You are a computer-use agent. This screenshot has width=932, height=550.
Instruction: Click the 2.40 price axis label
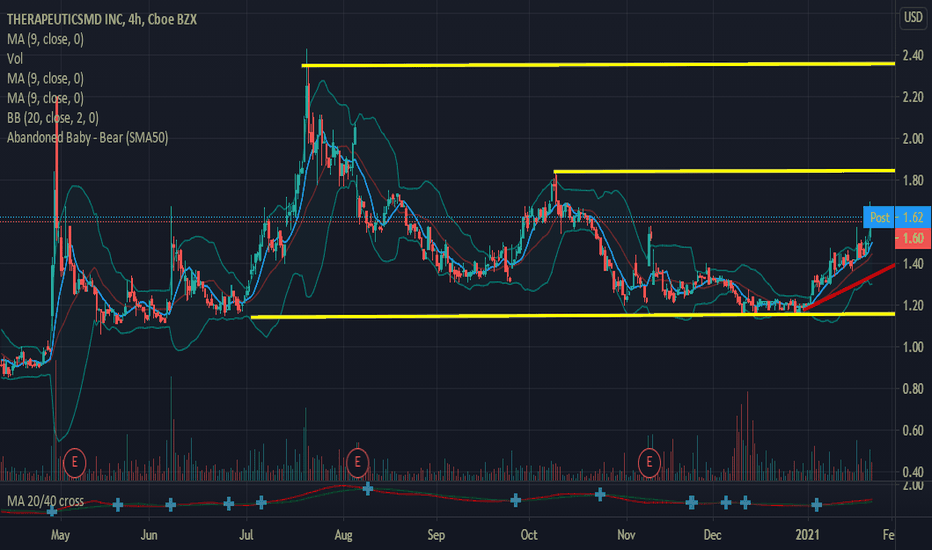(913, 55)
